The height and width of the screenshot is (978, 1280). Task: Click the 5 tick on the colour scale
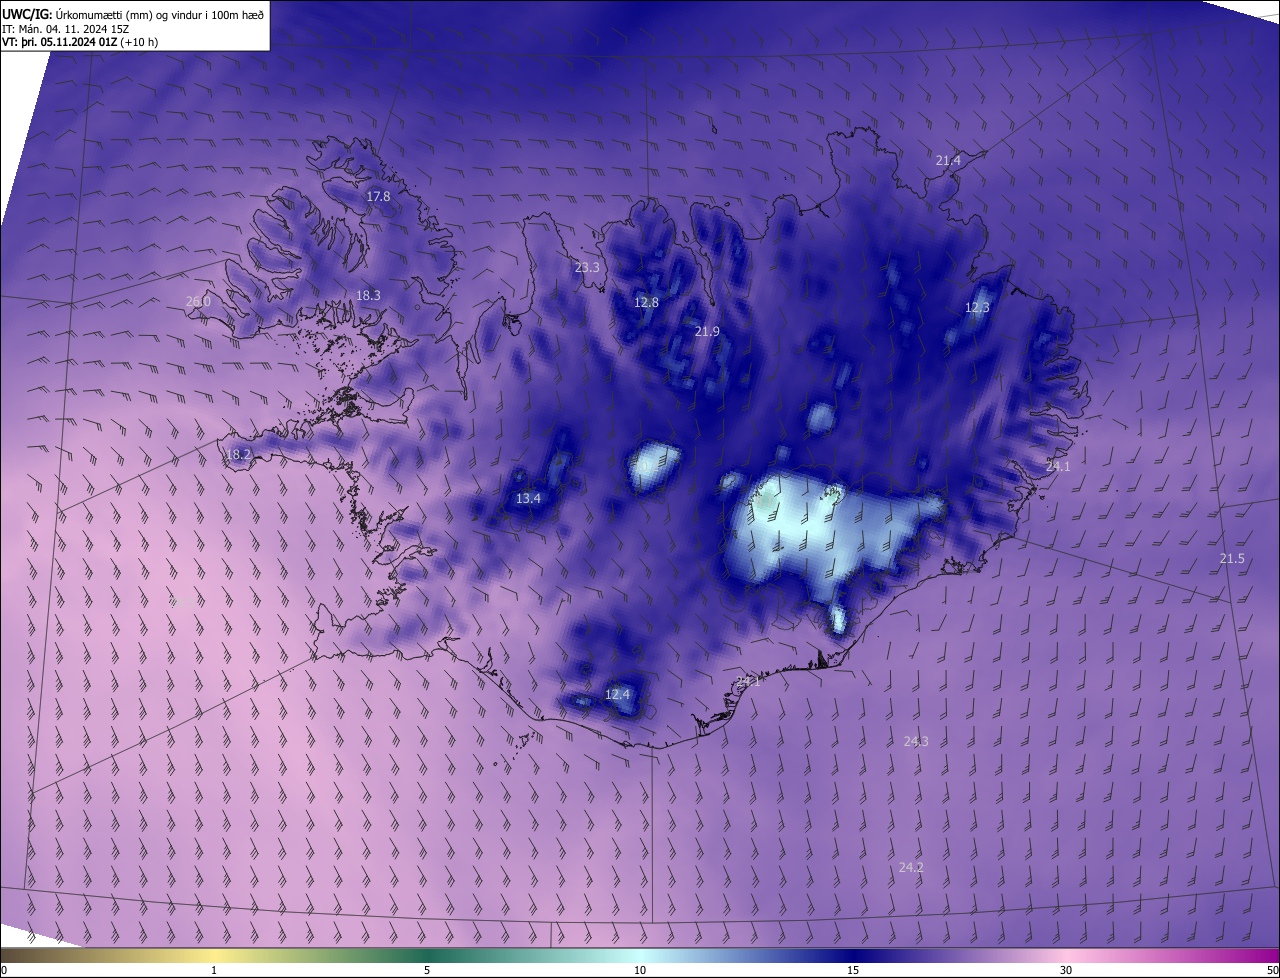pos(427,970)
